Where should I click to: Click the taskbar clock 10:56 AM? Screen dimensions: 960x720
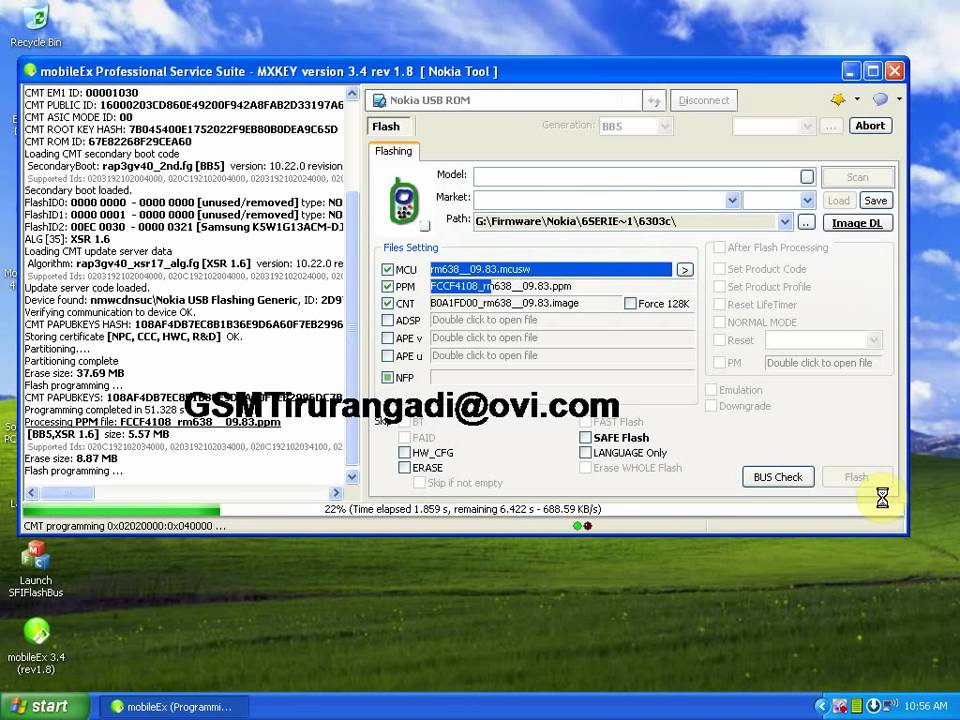point(925,707)
